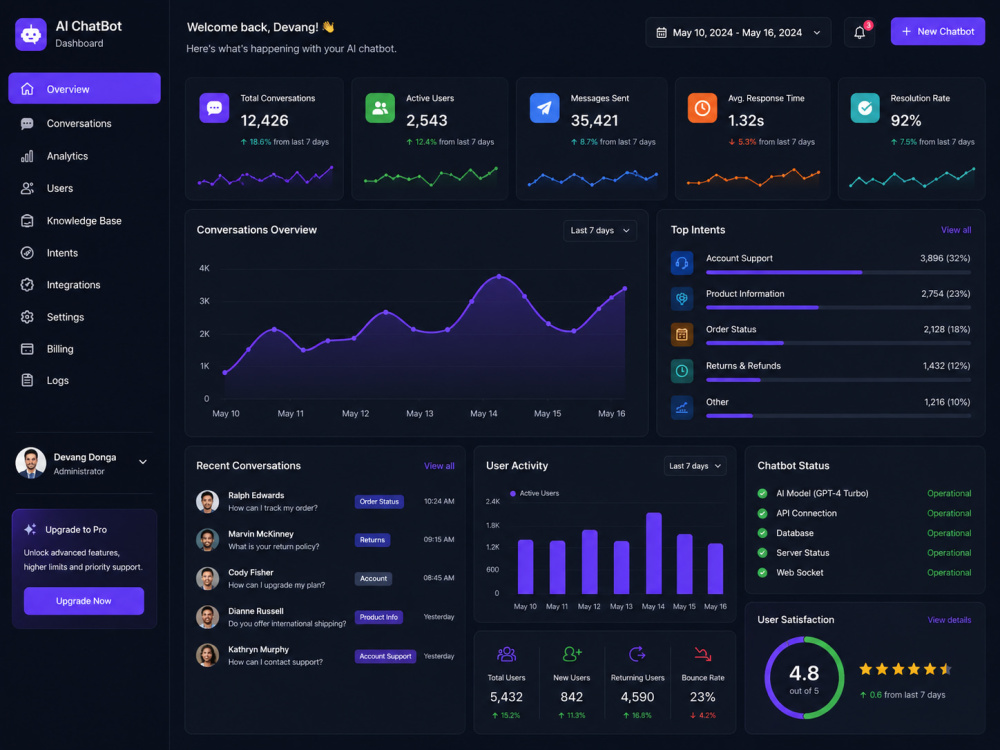The width and height of the screenshot is (1000, 750).
Task: Open the Analytics sidebar page
Action: point(84,156)
